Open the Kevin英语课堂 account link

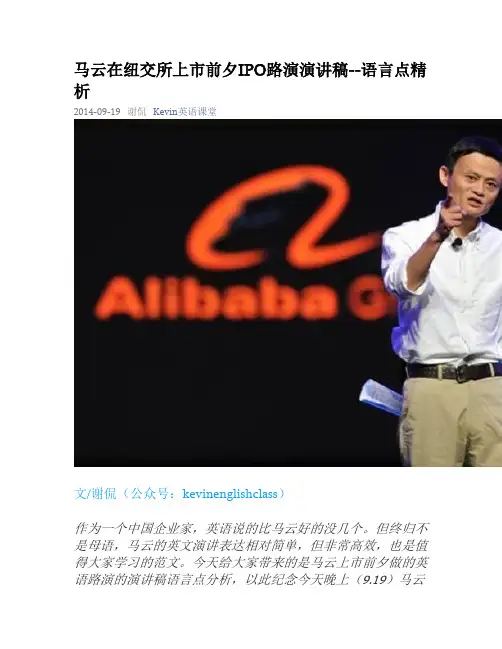184,111
